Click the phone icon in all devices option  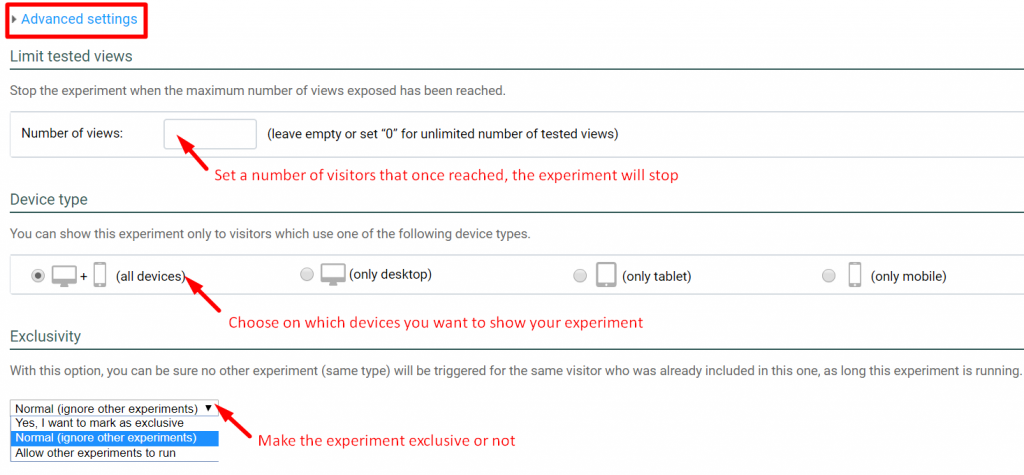tap(100, 275)
